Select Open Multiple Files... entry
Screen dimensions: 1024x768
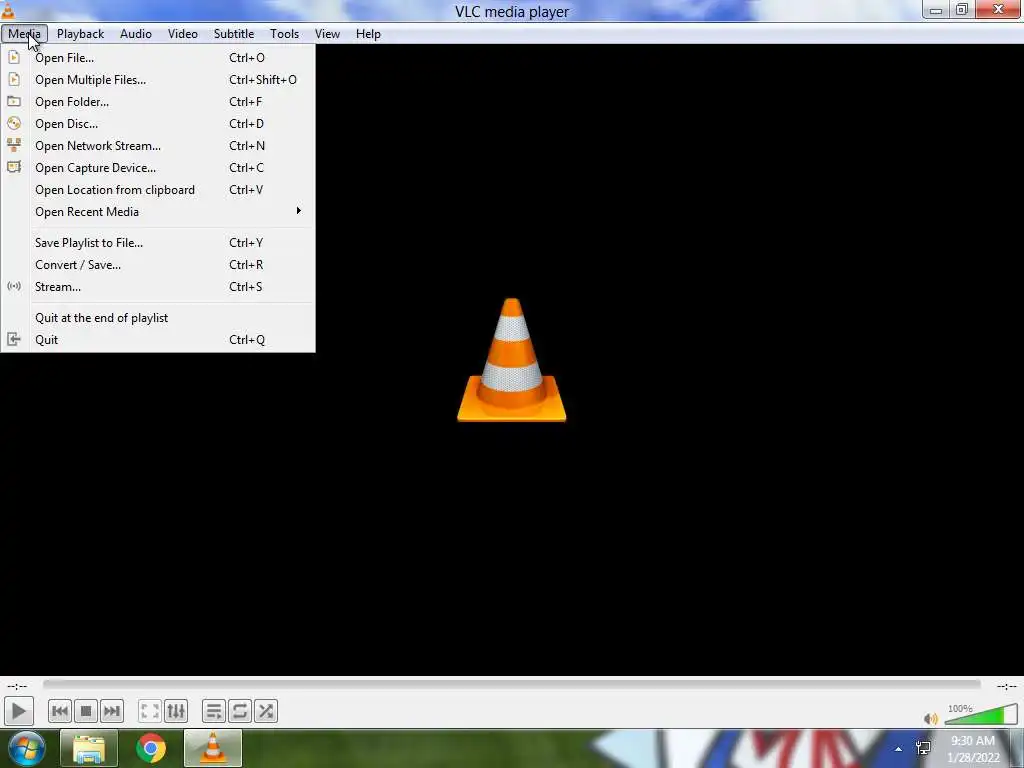(x=158, y=80)
